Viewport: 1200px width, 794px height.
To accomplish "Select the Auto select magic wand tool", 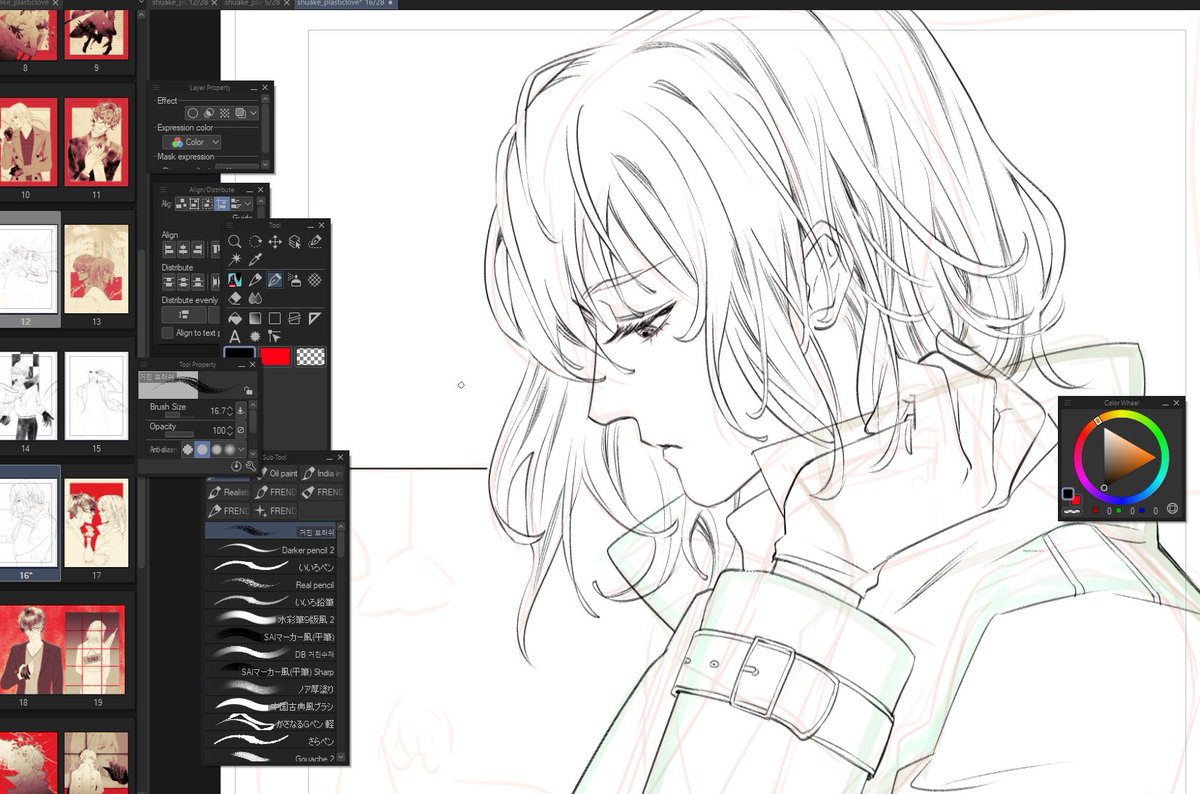I will tap(234, 259).
